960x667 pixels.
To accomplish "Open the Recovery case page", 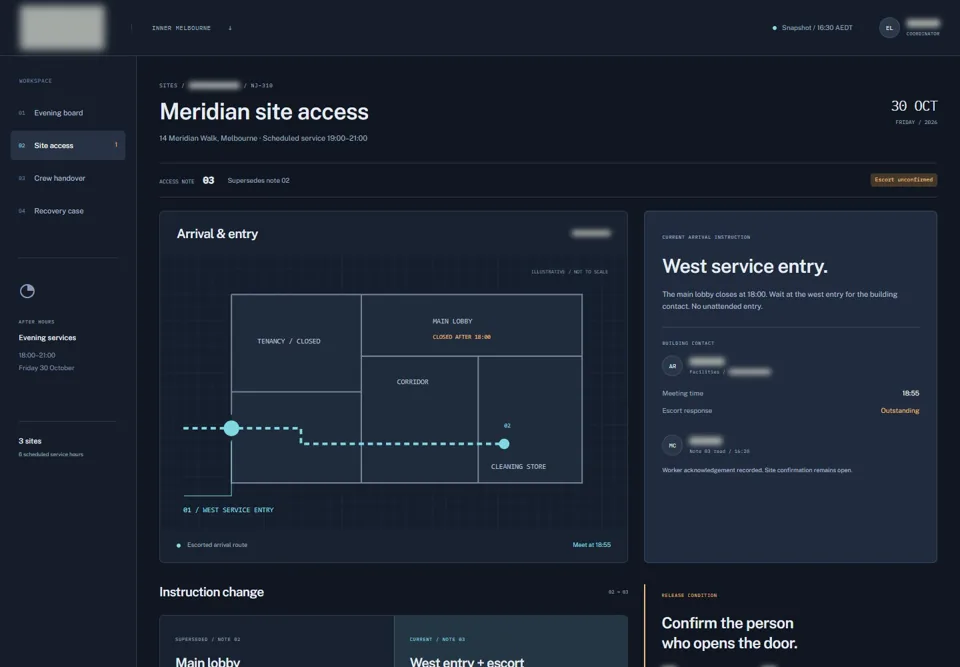I will pyautogui.click(x=67, y=211).
